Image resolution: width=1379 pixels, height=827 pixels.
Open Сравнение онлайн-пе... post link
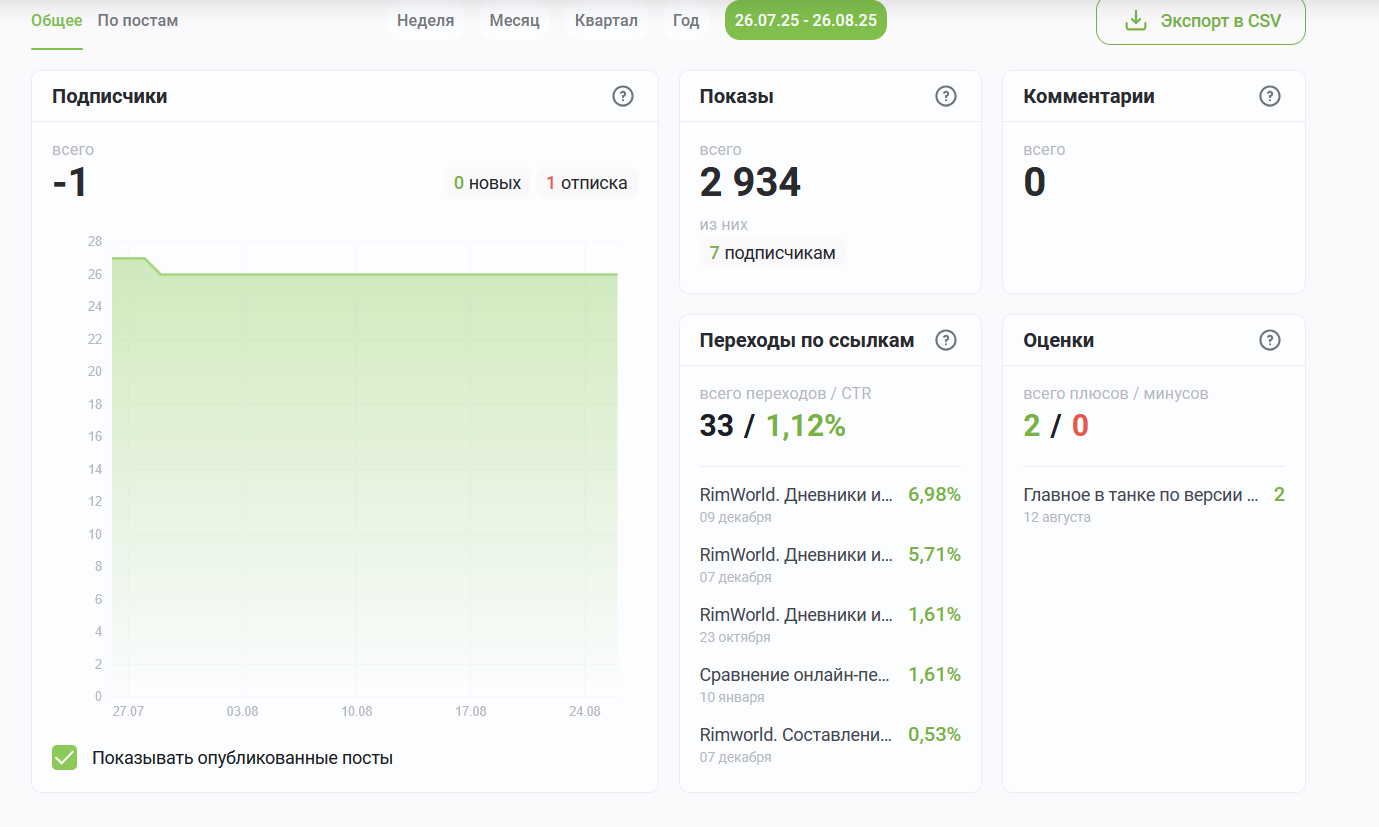click(x=794, y=674)
